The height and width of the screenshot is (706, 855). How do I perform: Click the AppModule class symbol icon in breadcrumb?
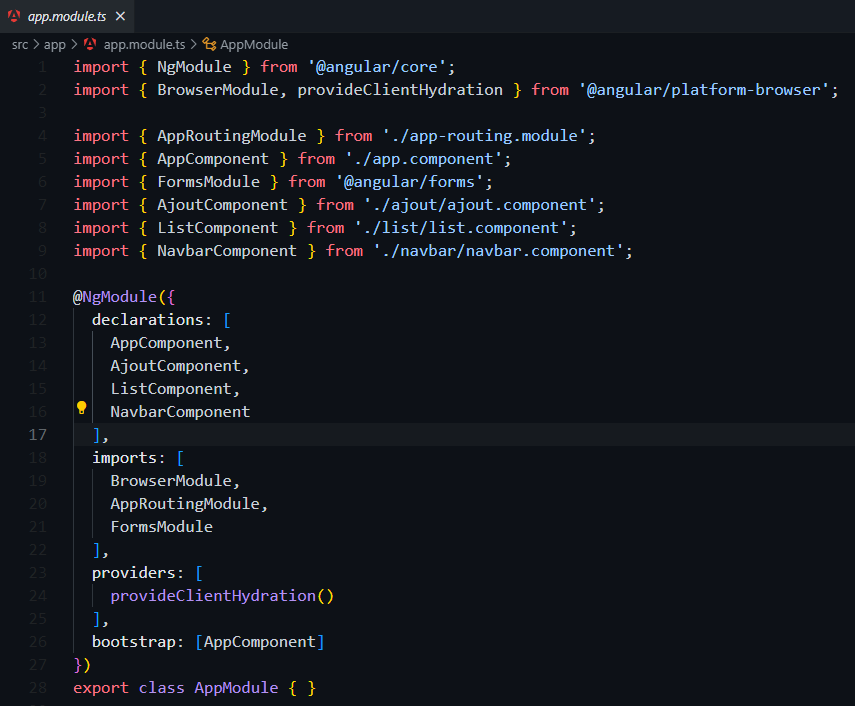coord(209,44)
